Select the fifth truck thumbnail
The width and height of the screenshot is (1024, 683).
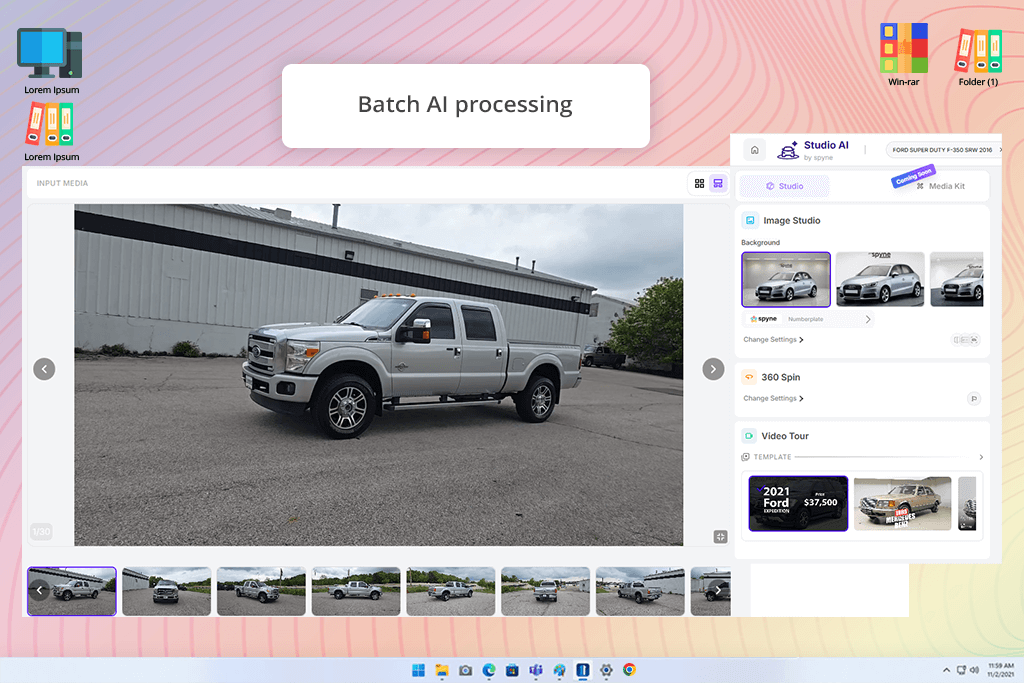click(x=451, y=591)
